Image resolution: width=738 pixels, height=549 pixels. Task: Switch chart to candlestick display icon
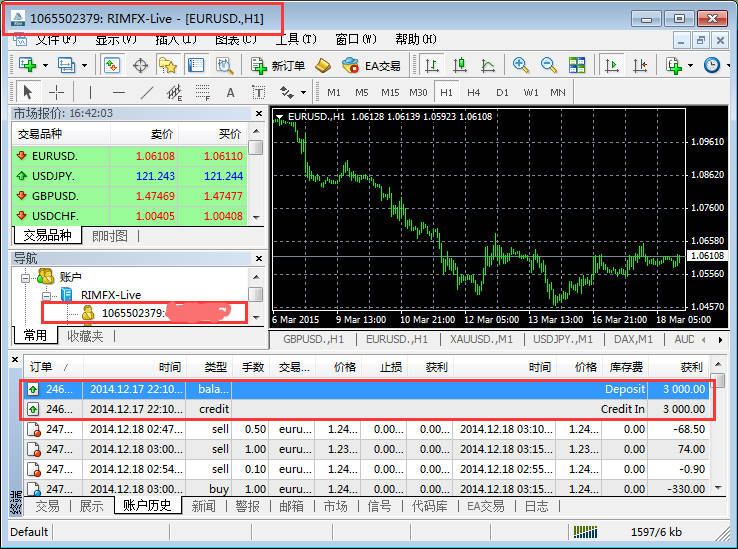[460, 65]
